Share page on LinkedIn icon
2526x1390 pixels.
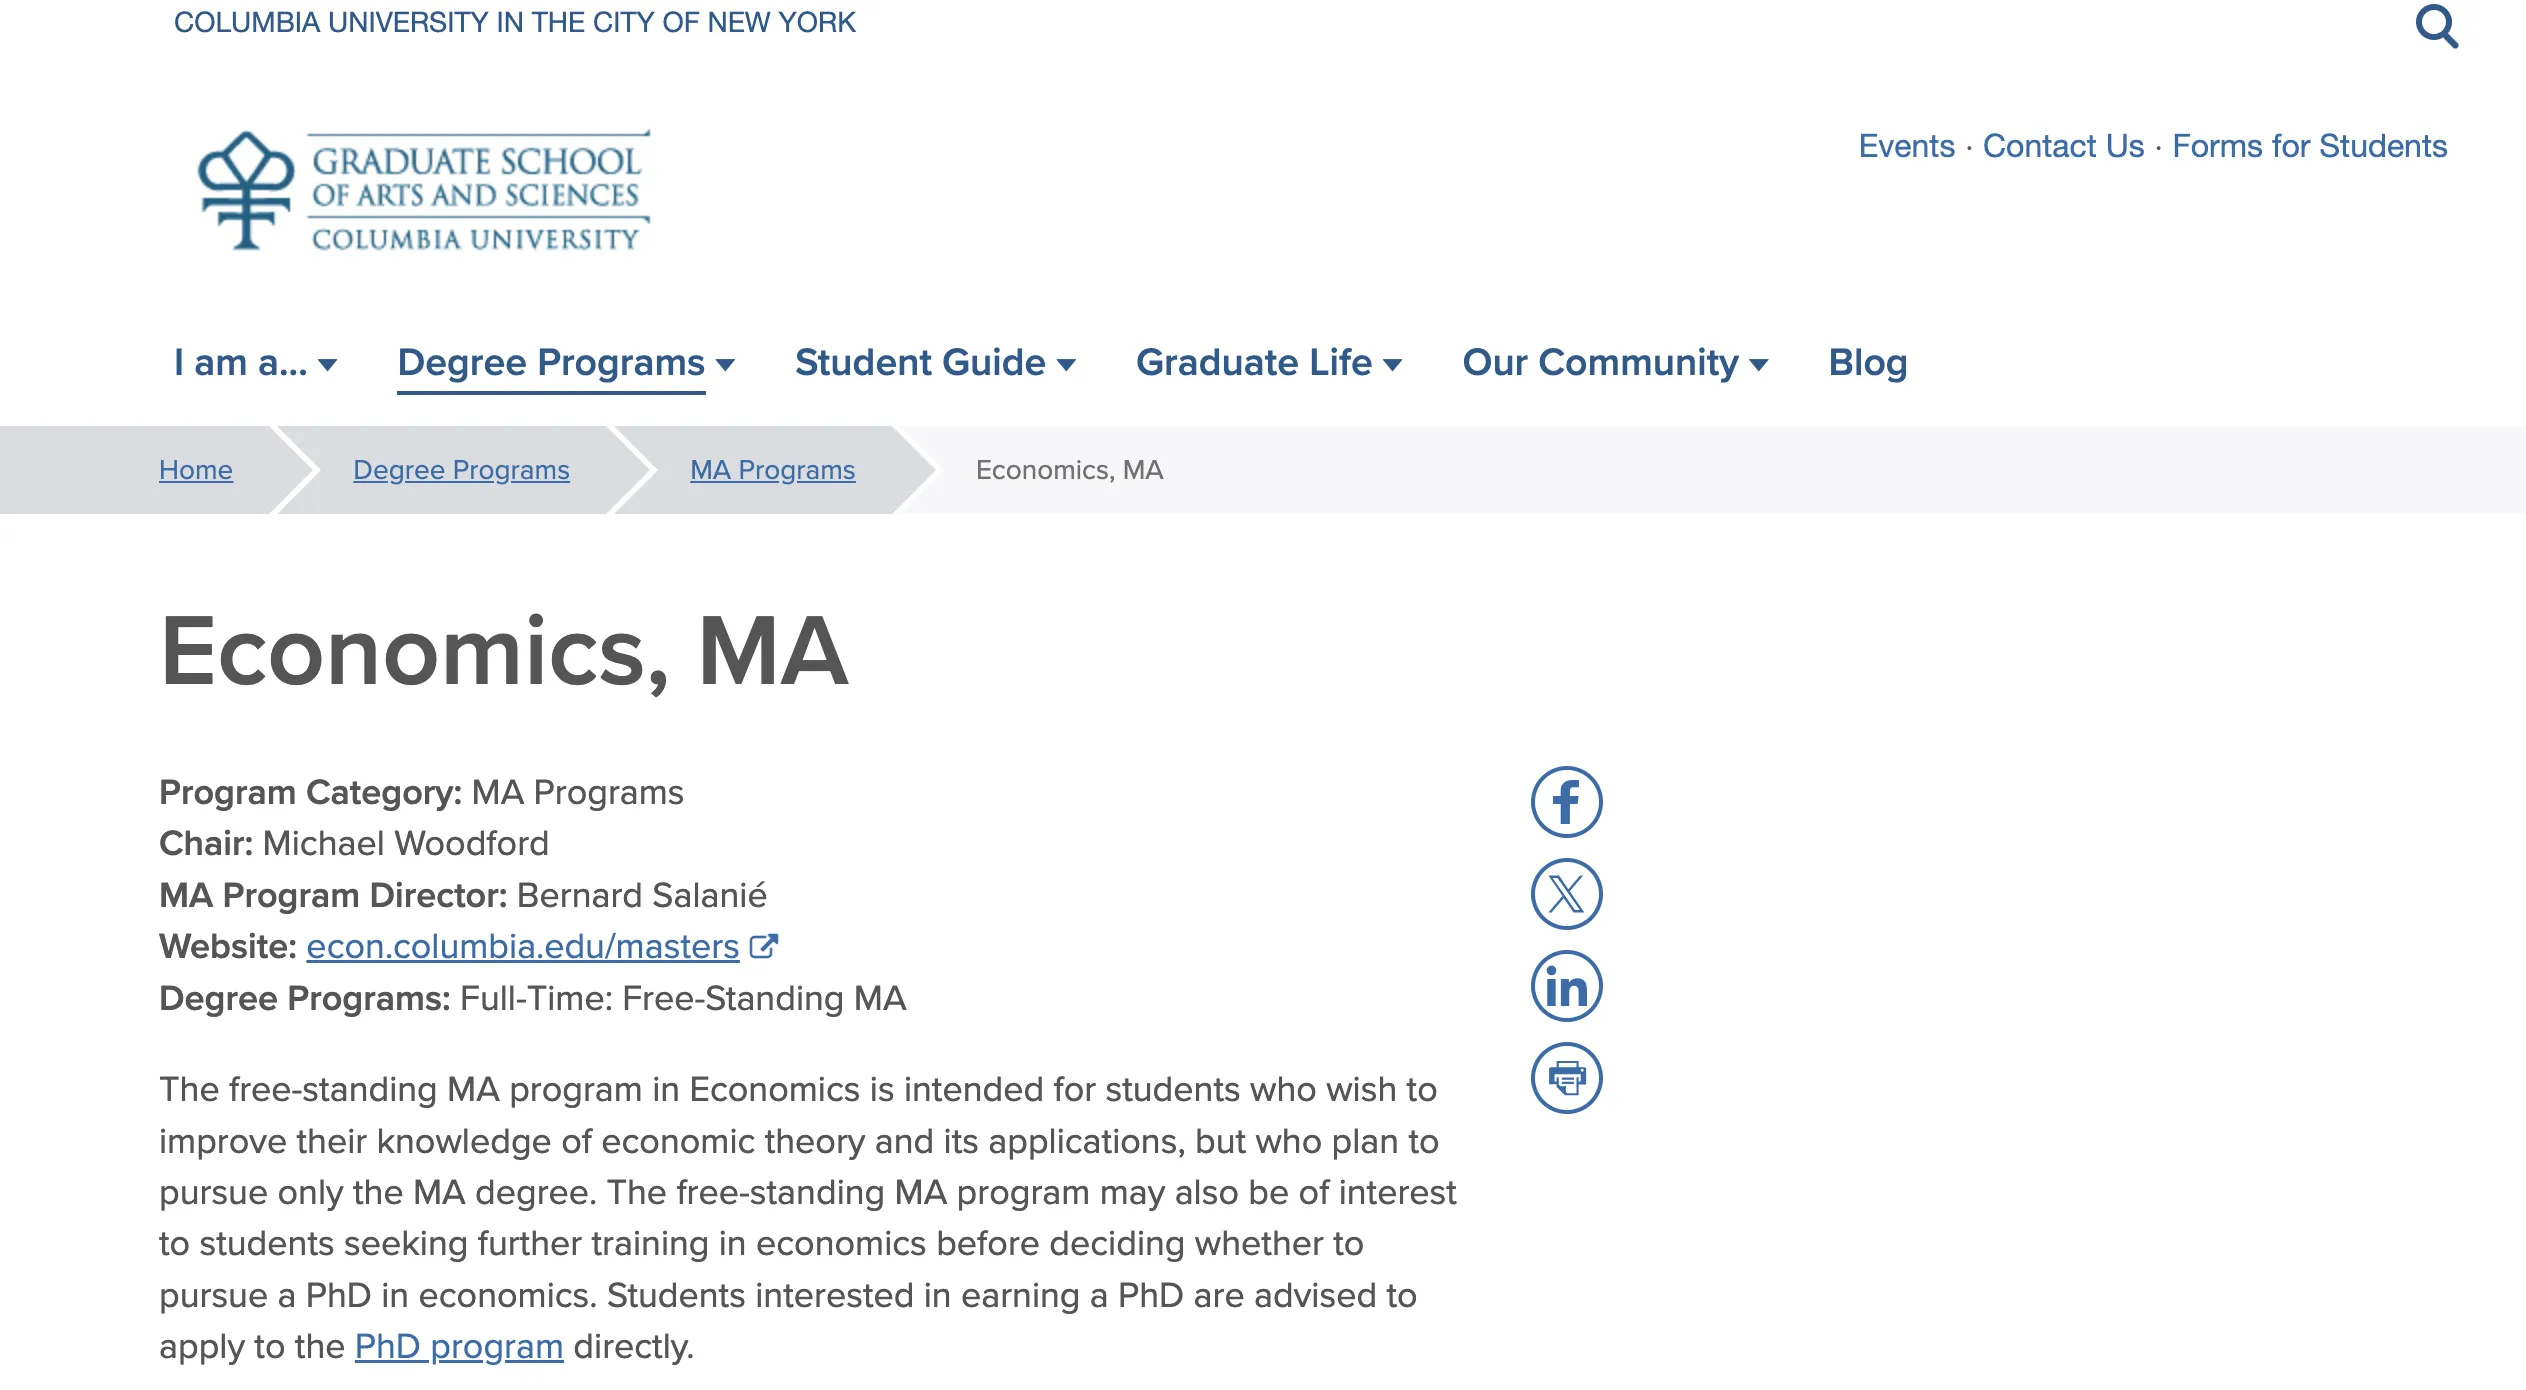[x=1566, y=986]
